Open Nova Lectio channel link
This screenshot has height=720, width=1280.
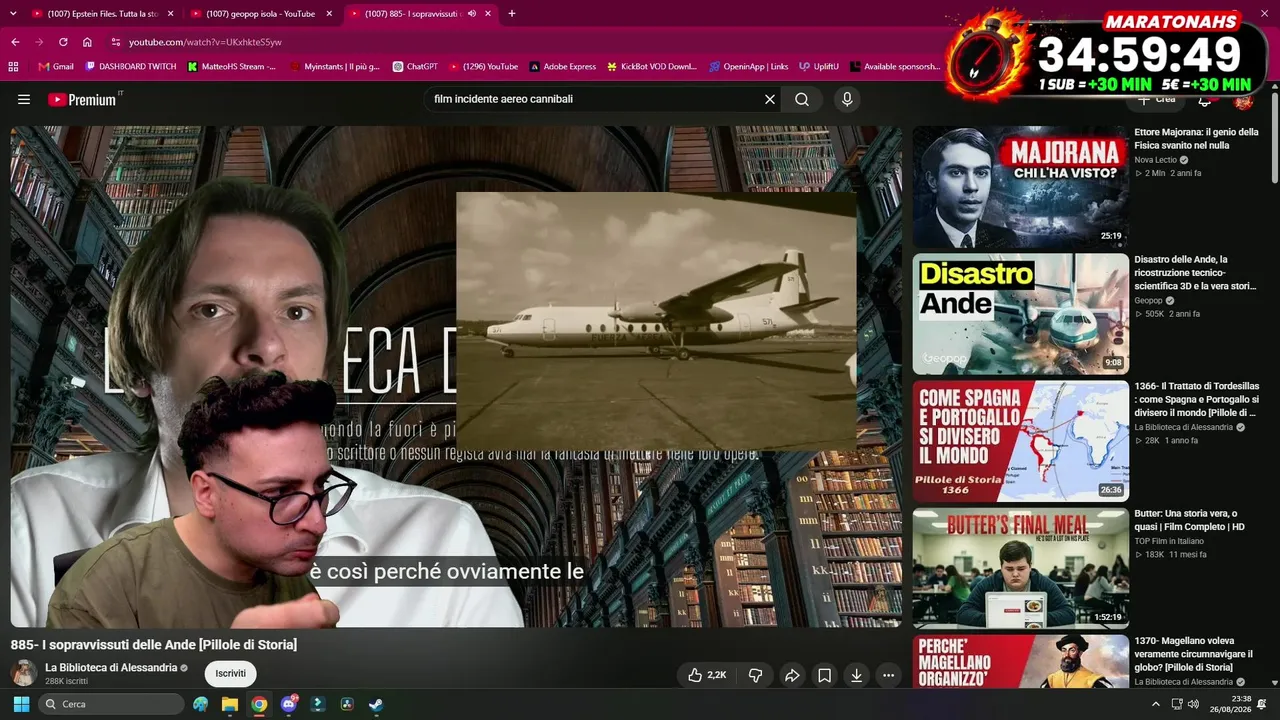tap(1156, 160)
